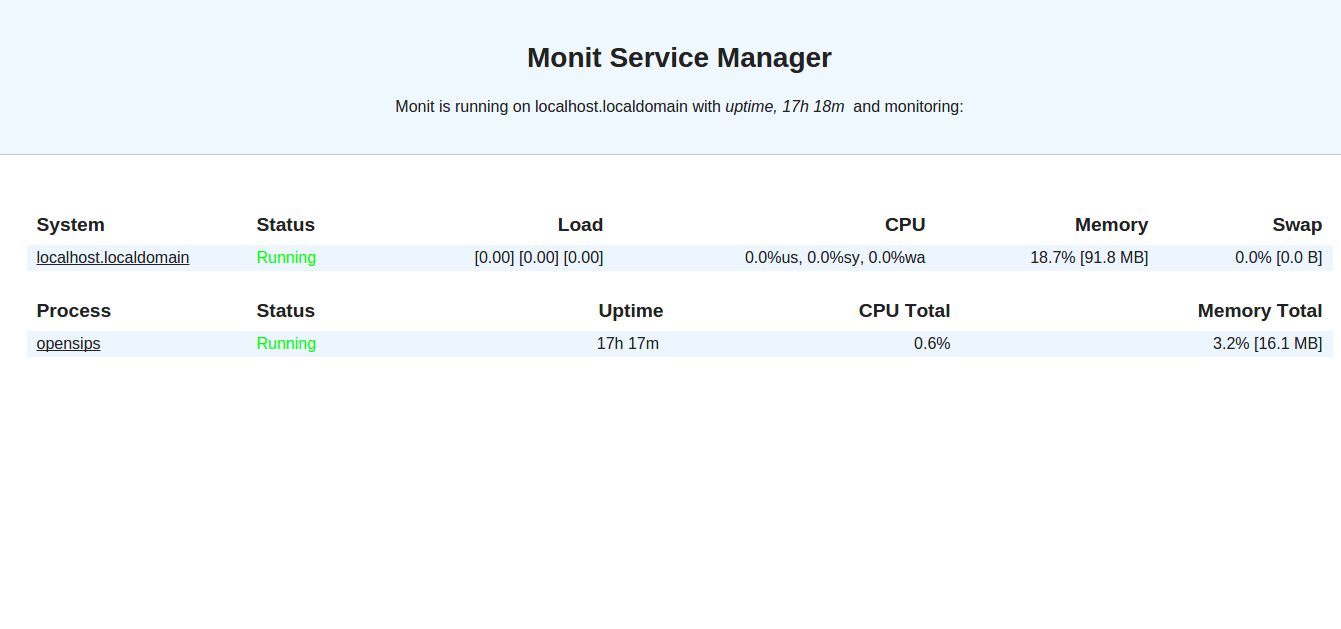Click the 18.7% [91.8 MB] memory value
Screen dimensions: 1341x629
pos(1089,258)
